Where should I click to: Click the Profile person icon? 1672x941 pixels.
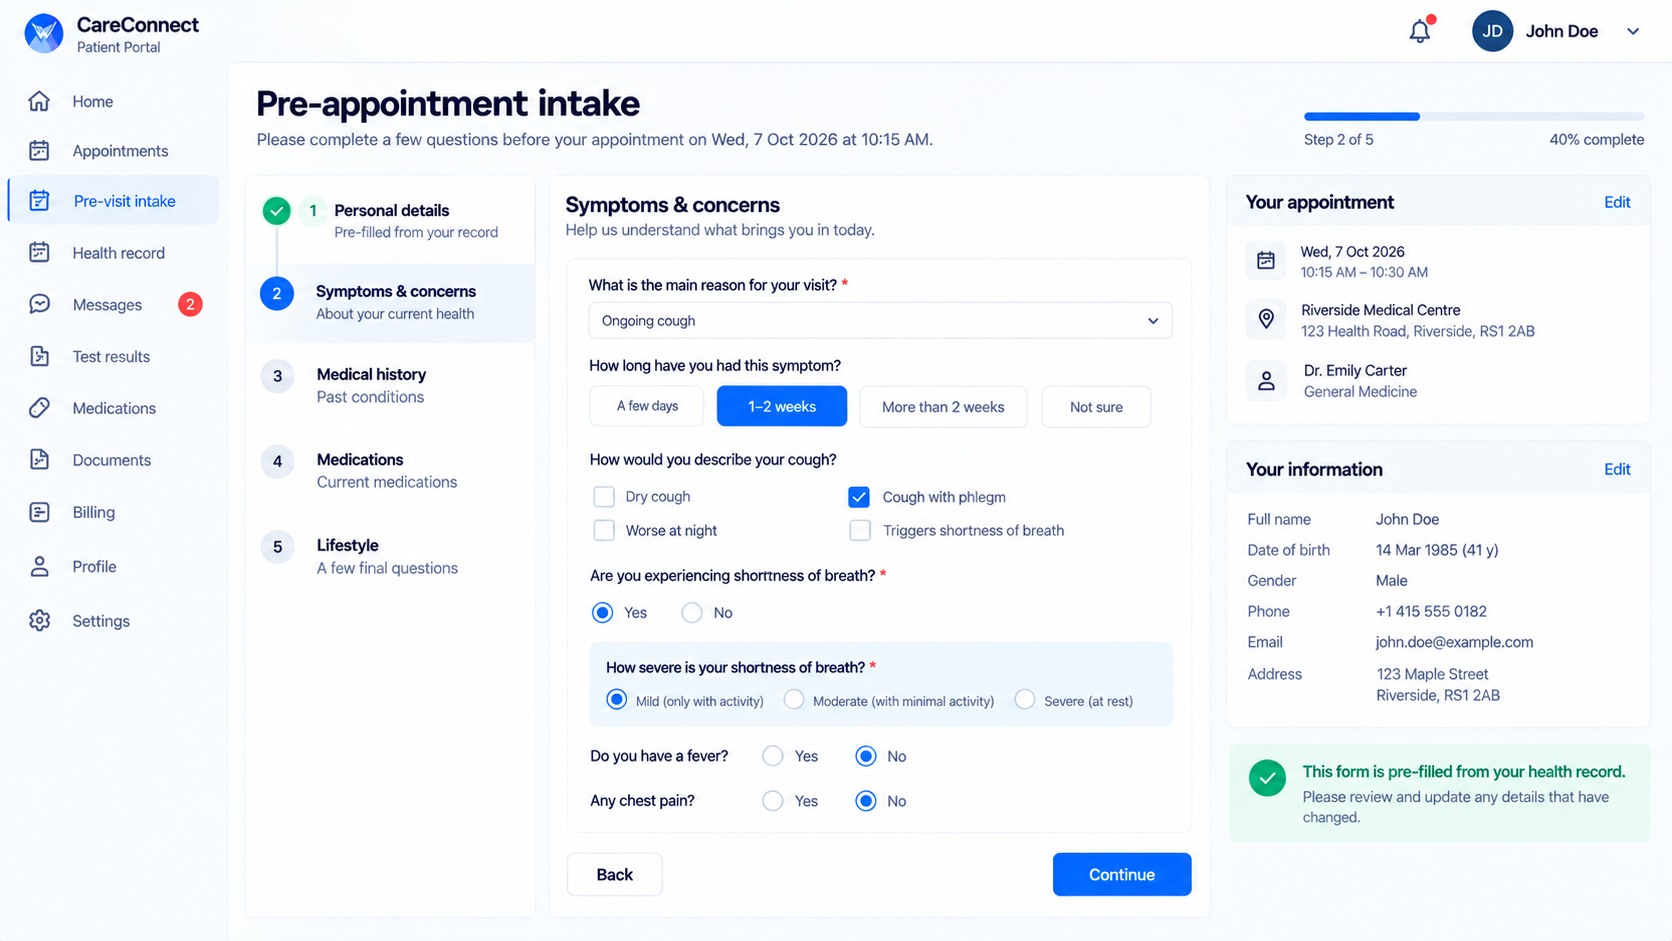(39, 566)
